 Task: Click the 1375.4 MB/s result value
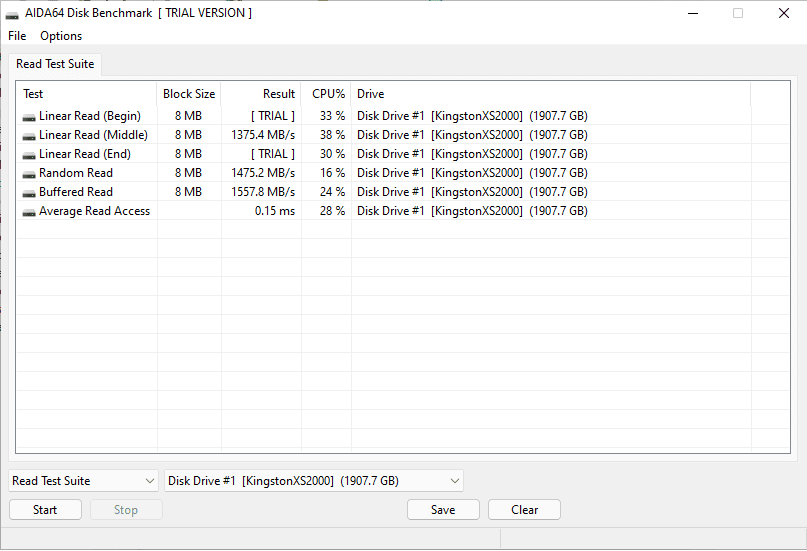coord(263,135)
